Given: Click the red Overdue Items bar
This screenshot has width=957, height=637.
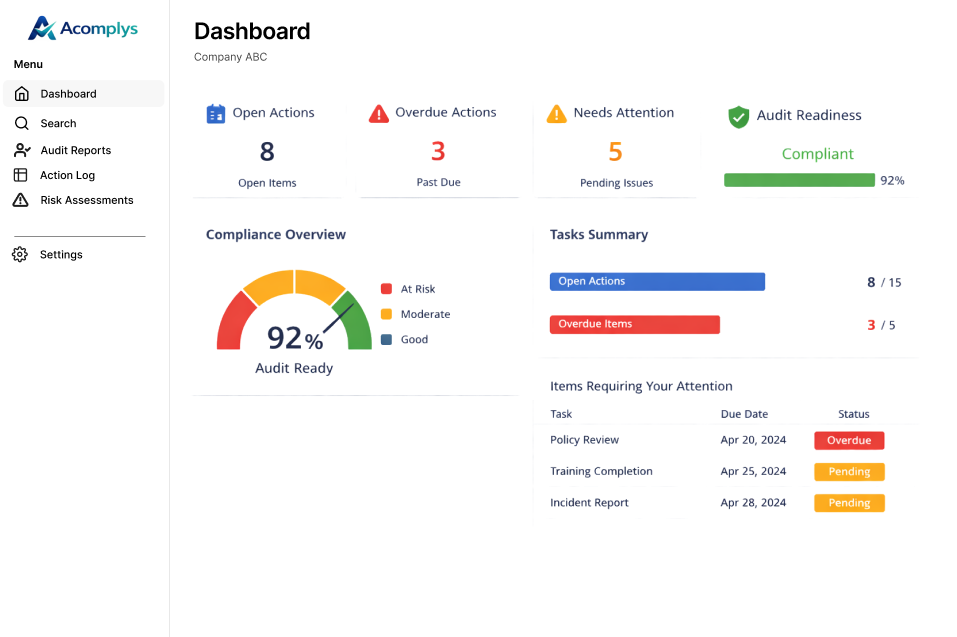Looking at the screenshot, I should (x=635, y=324).
